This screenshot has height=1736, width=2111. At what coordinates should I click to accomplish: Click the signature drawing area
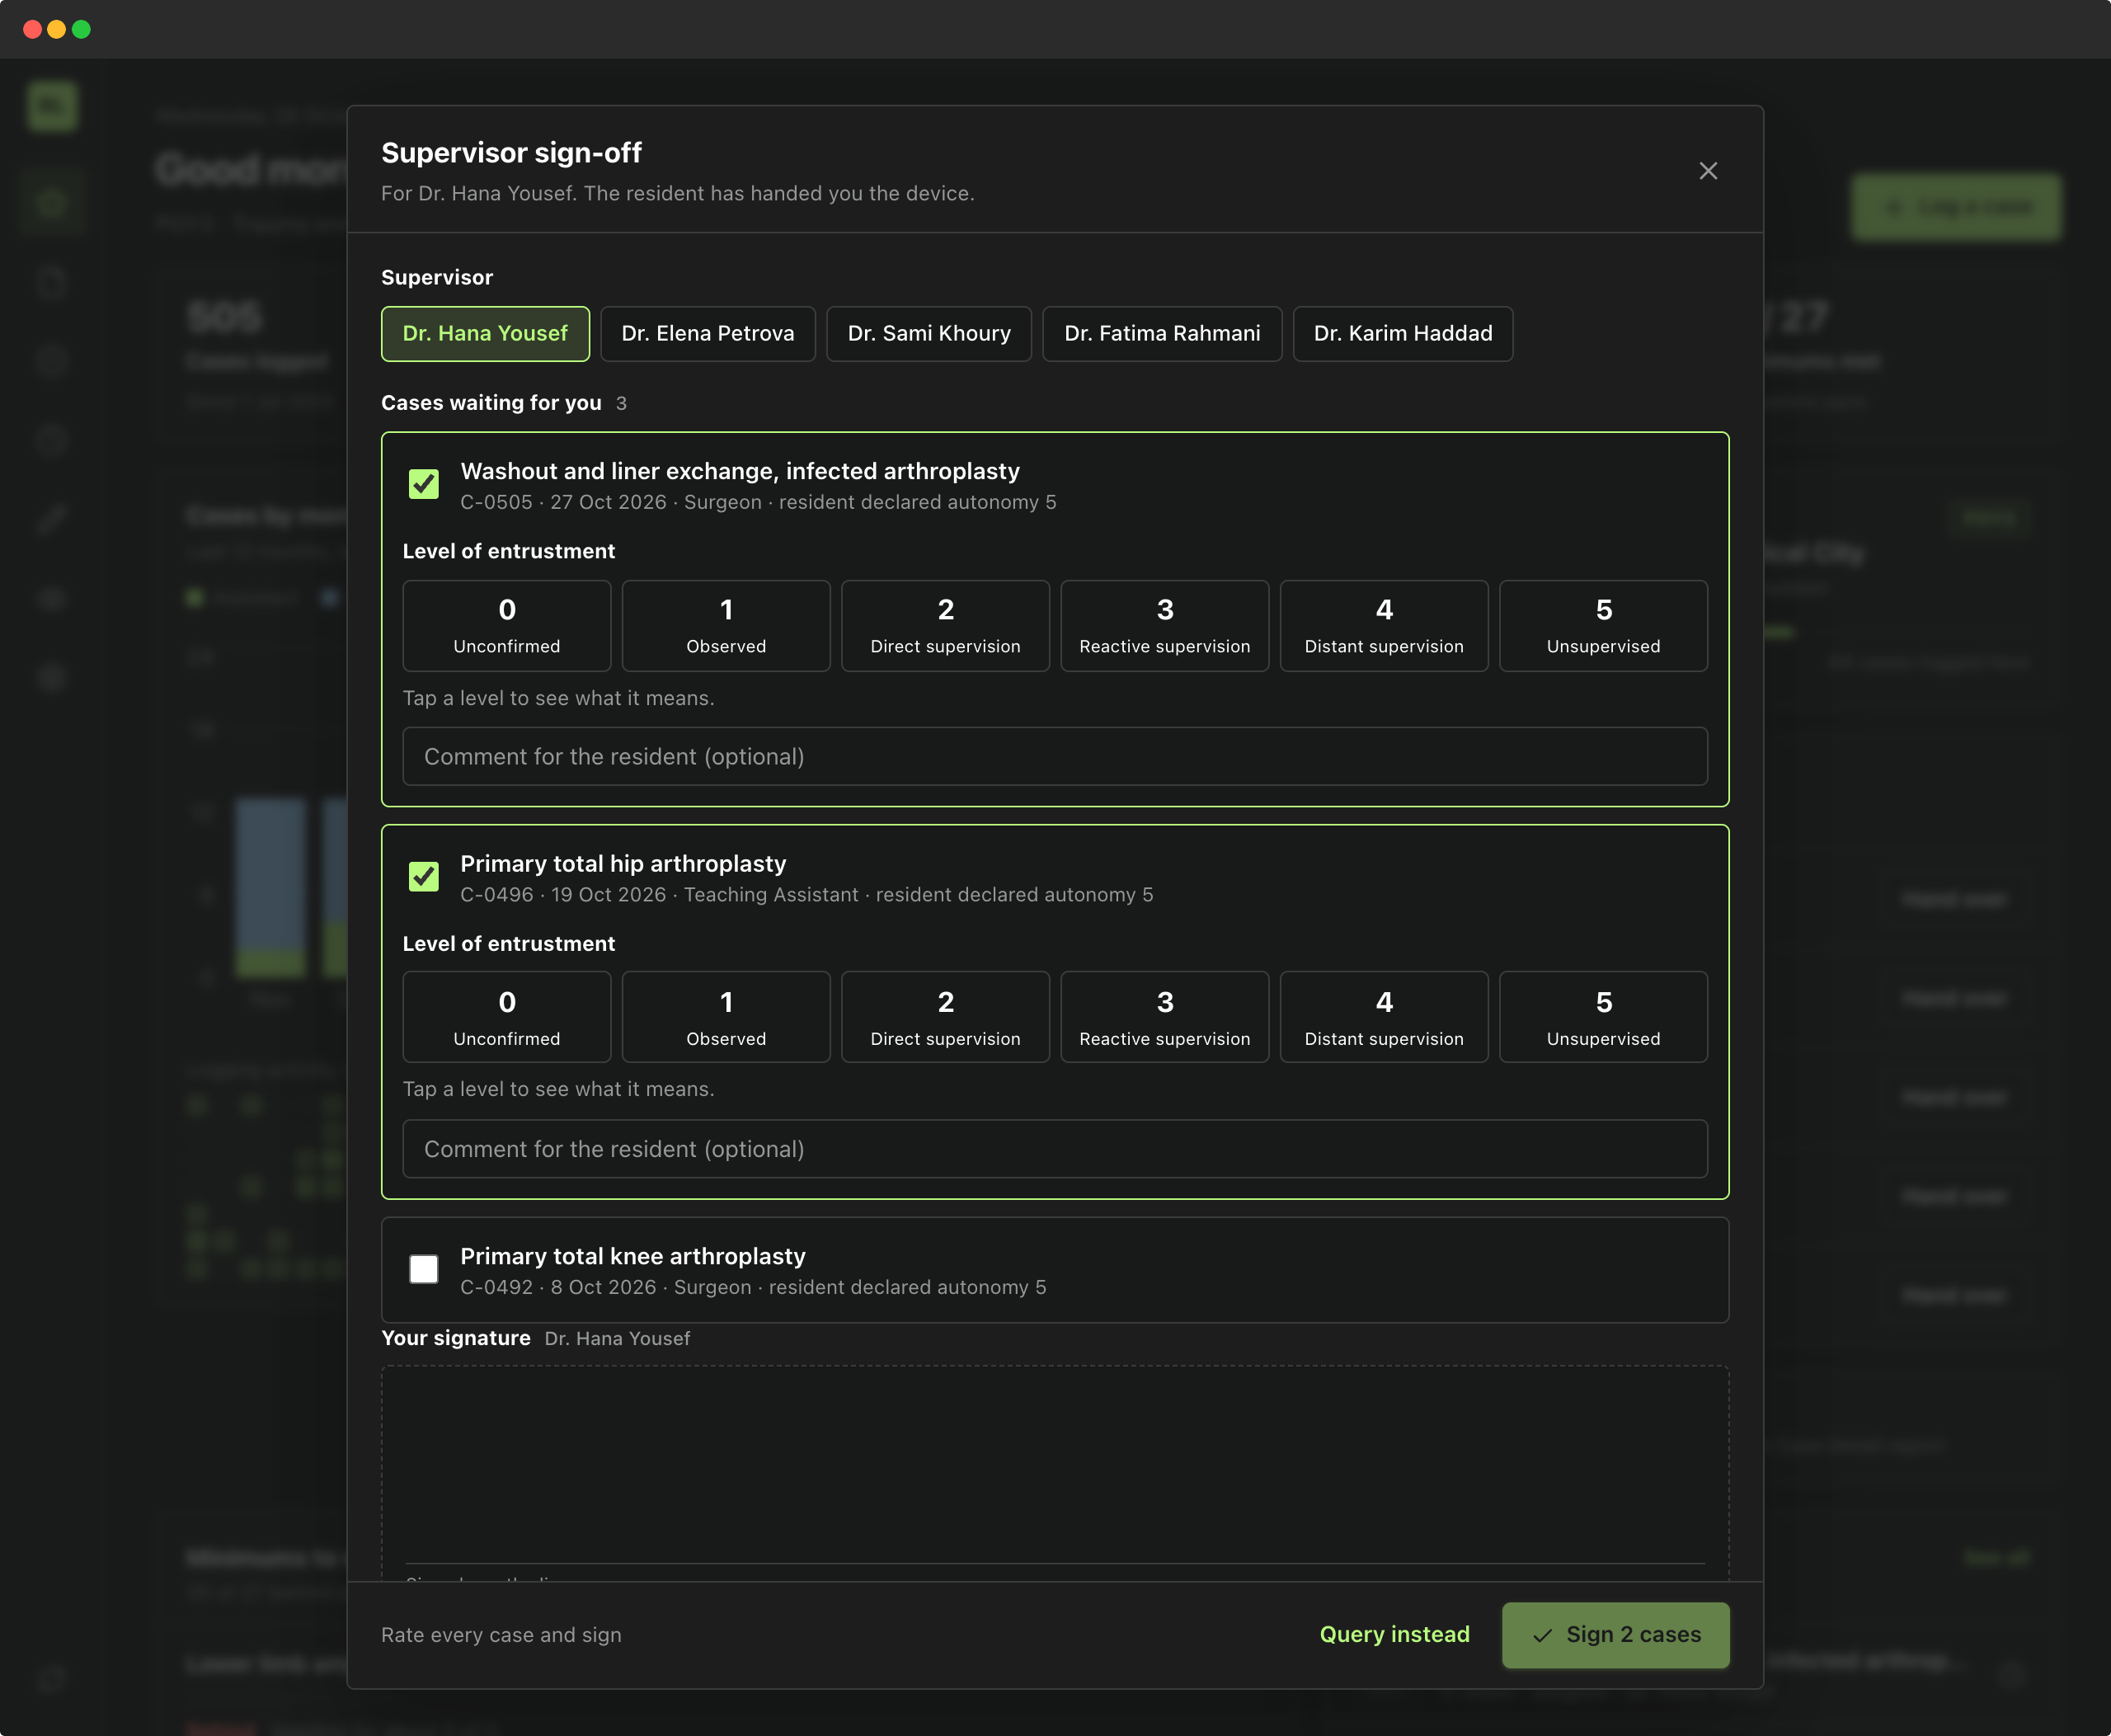pos(1055,1472)
